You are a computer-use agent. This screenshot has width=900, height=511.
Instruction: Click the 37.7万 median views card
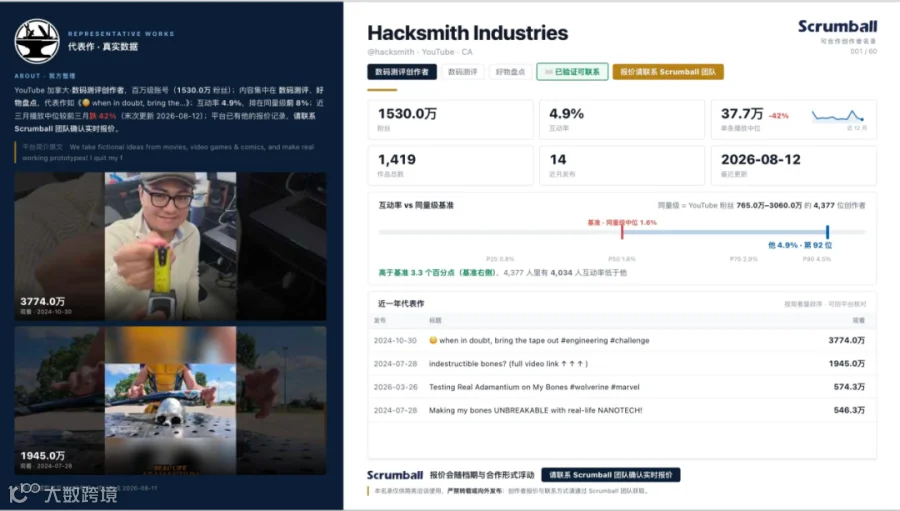(793, 119)
